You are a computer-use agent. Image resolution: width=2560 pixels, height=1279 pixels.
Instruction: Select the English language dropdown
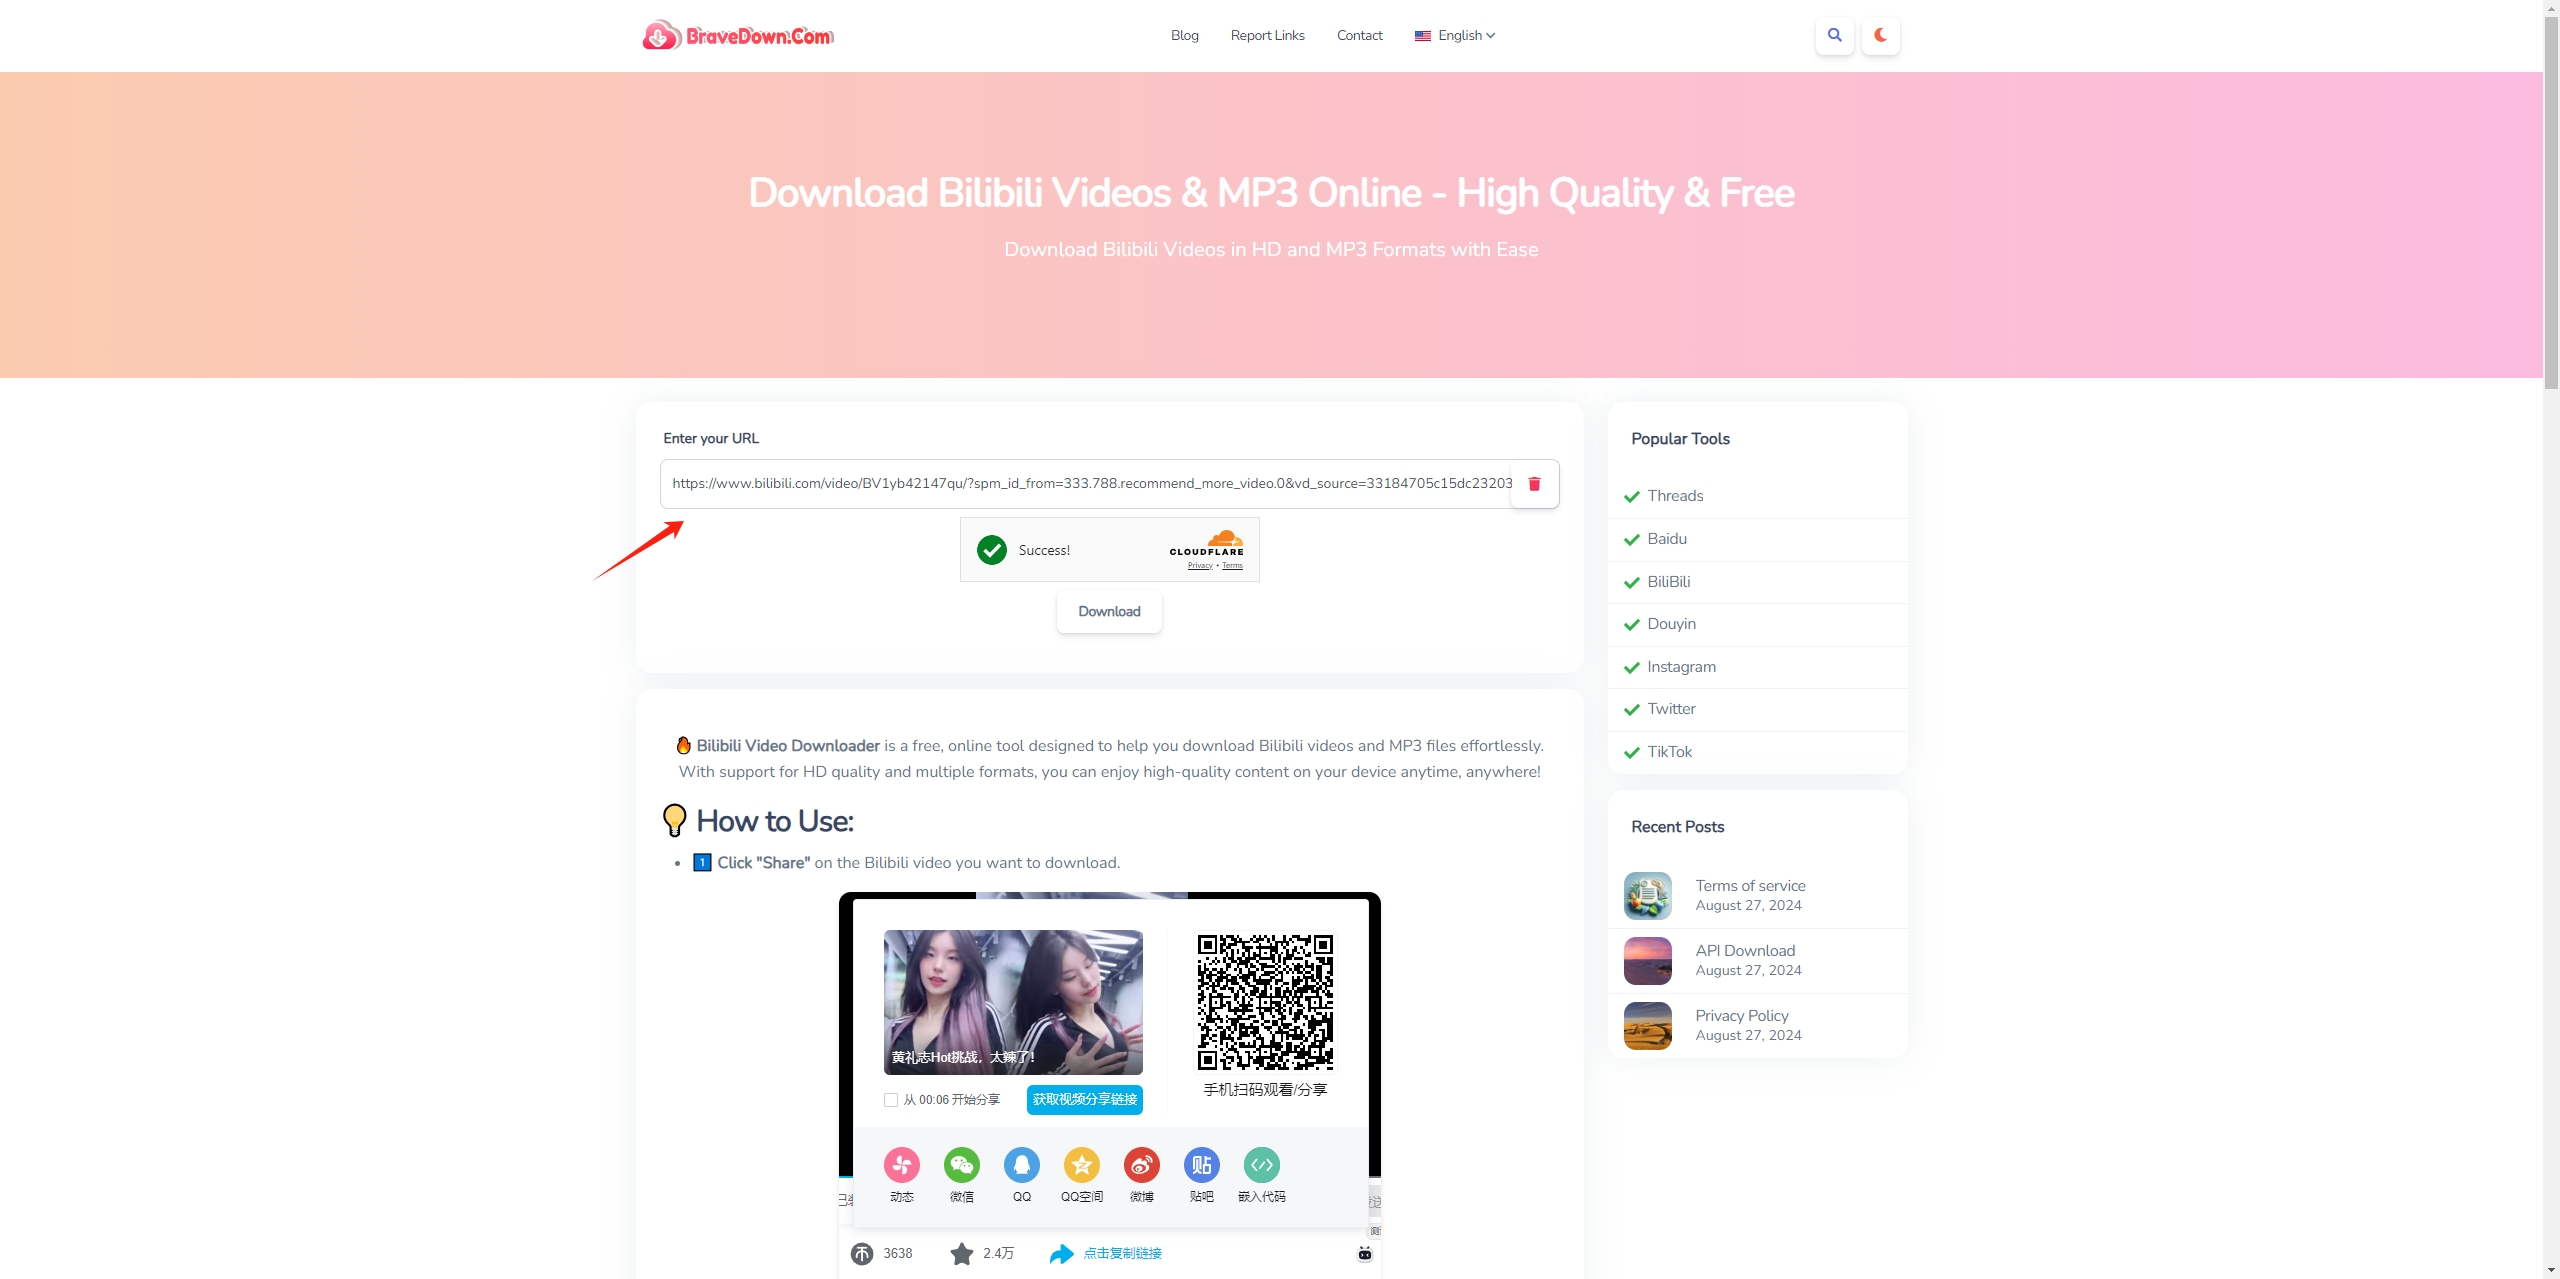1455,36
